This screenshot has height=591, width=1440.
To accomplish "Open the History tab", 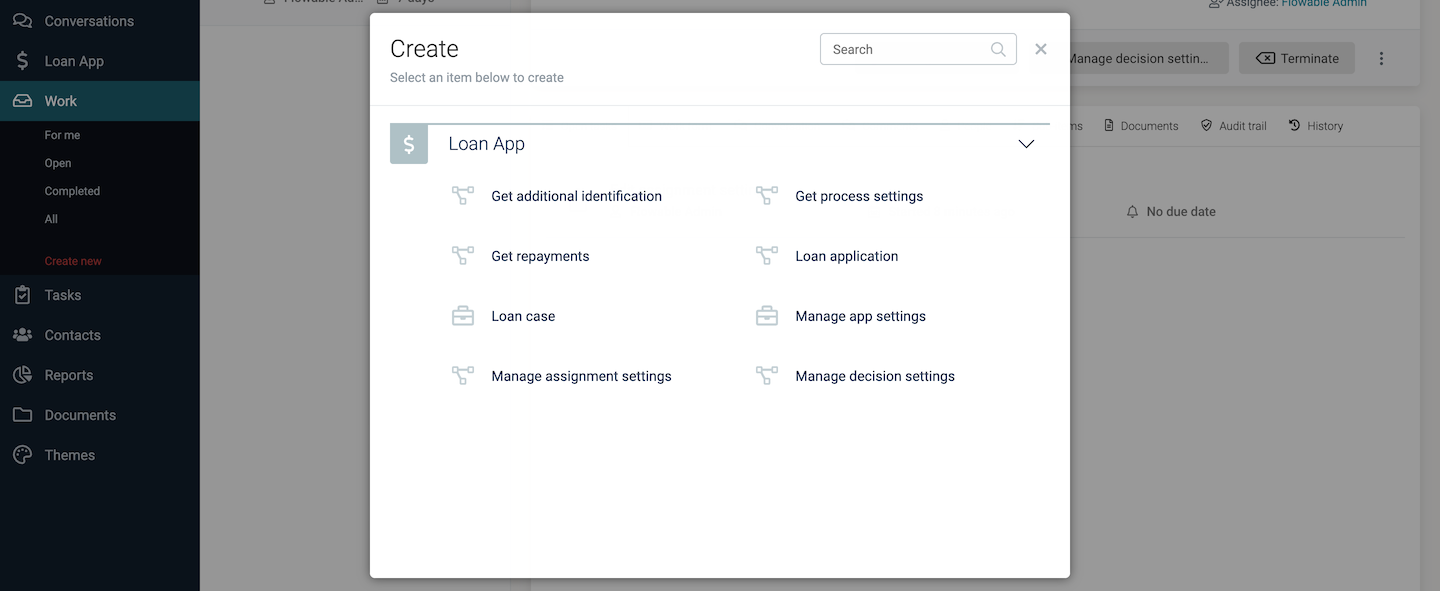I will [x=1315, y=126].
